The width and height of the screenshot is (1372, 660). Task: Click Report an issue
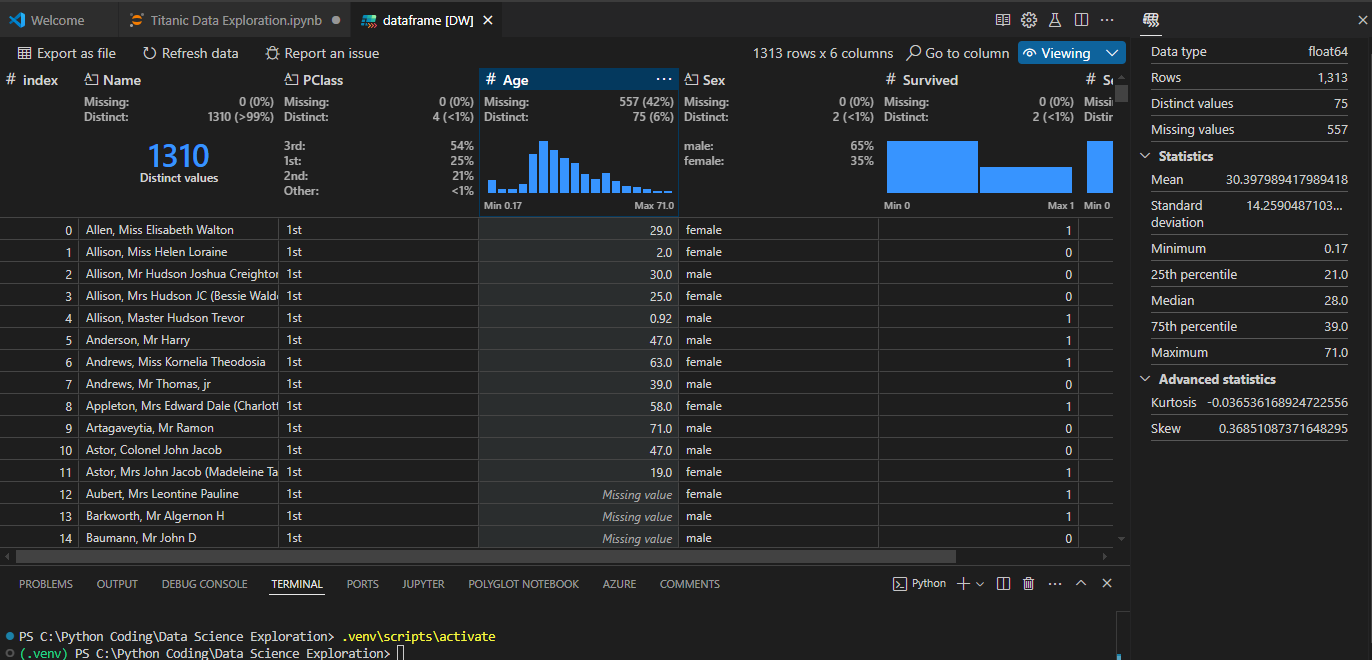(x=322, y=52)
